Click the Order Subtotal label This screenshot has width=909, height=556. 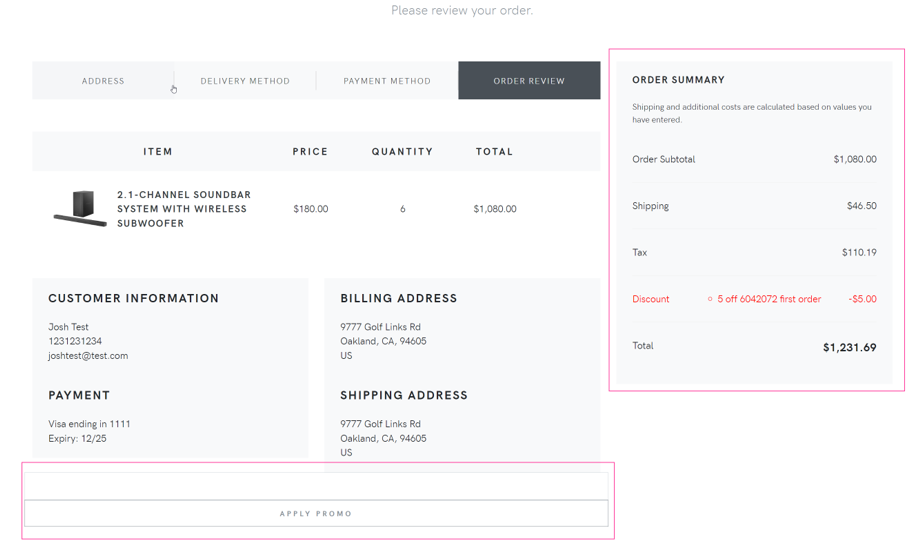click(664, 159)
